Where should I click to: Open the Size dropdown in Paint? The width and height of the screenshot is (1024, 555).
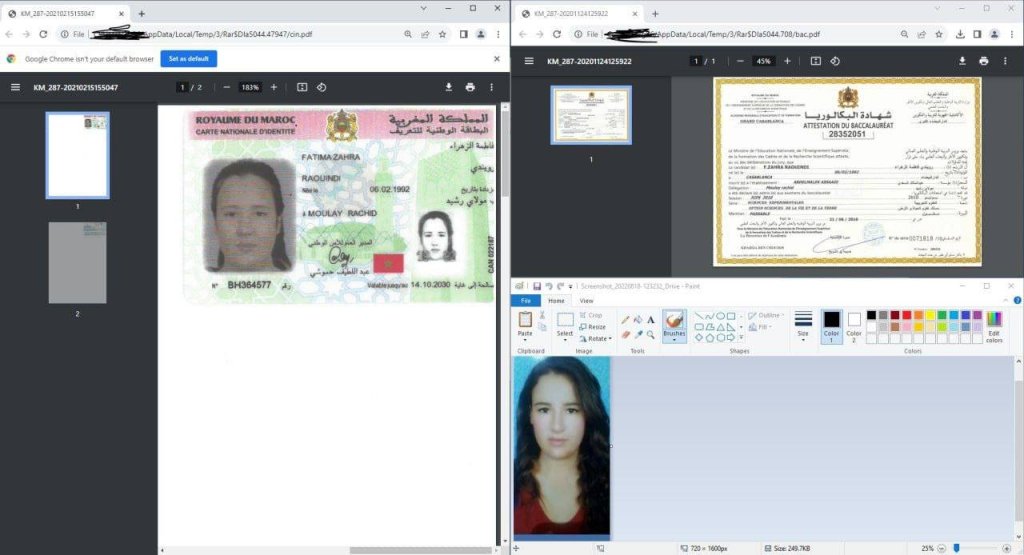(803, 325)
